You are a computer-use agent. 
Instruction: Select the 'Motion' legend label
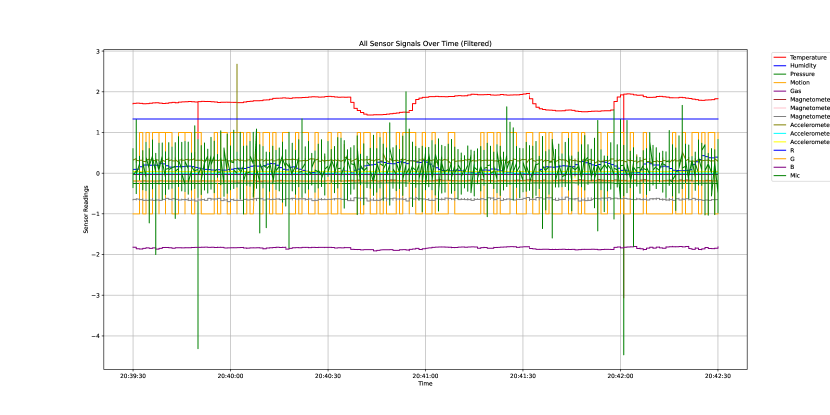point(800,83)
